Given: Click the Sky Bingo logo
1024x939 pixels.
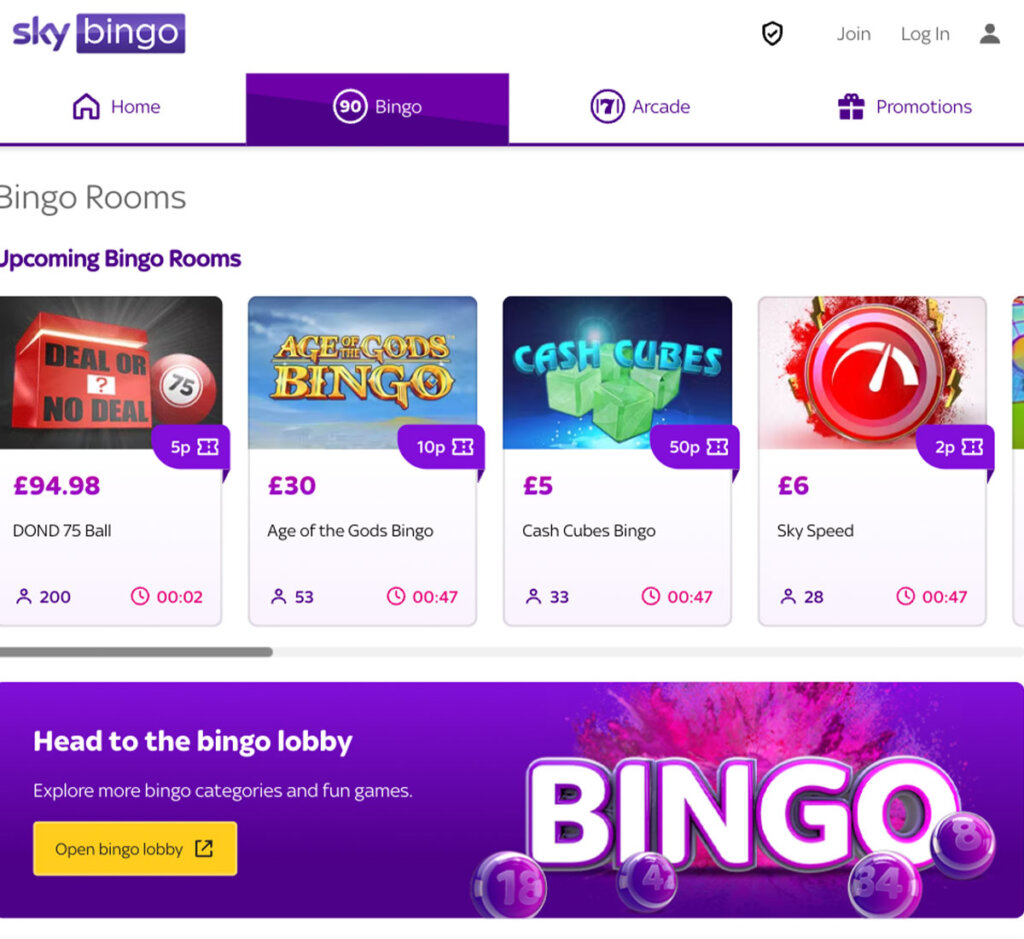Looking at the screenshot, I should (97, 32).
